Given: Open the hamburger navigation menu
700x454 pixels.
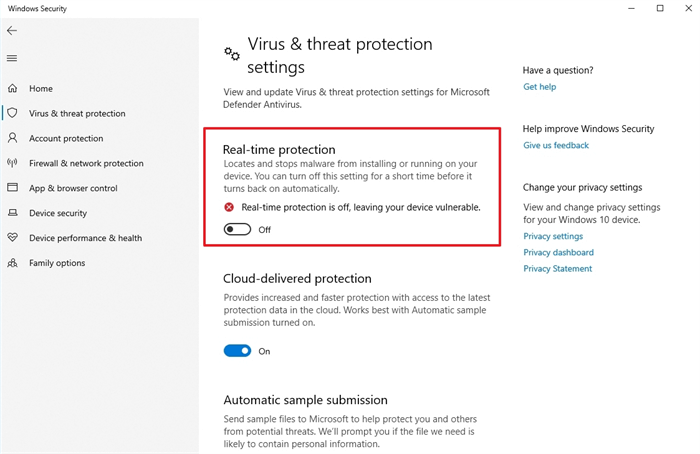Looking at the screenshot, I should (12, 58).
